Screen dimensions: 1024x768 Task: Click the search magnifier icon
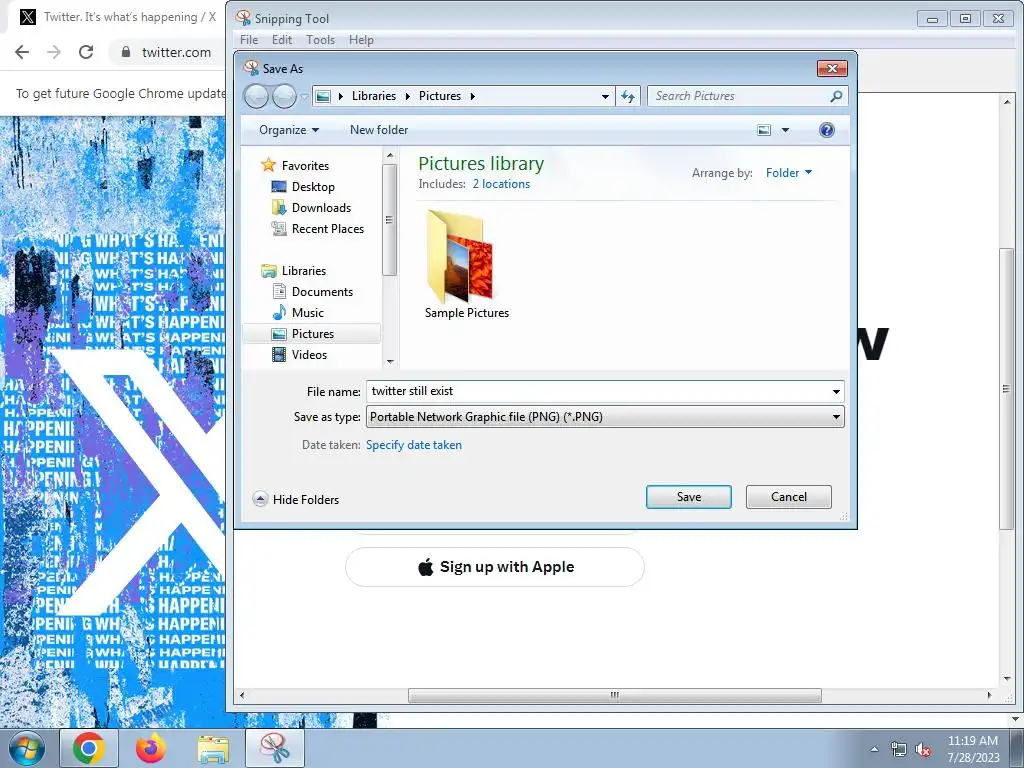click(x=836, y=96)
